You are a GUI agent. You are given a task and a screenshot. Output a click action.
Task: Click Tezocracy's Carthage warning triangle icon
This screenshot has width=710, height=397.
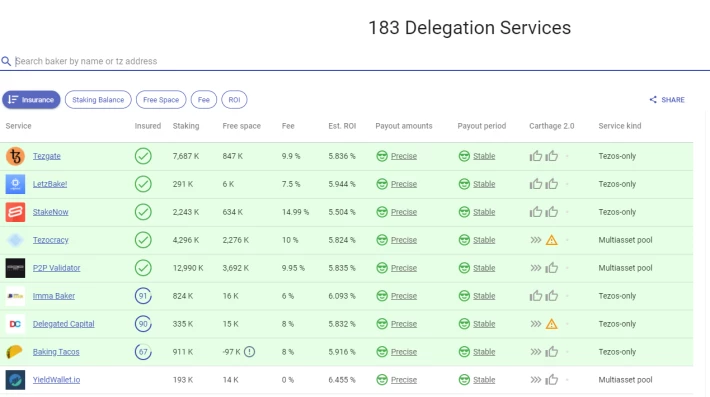[x=552, y=240]
